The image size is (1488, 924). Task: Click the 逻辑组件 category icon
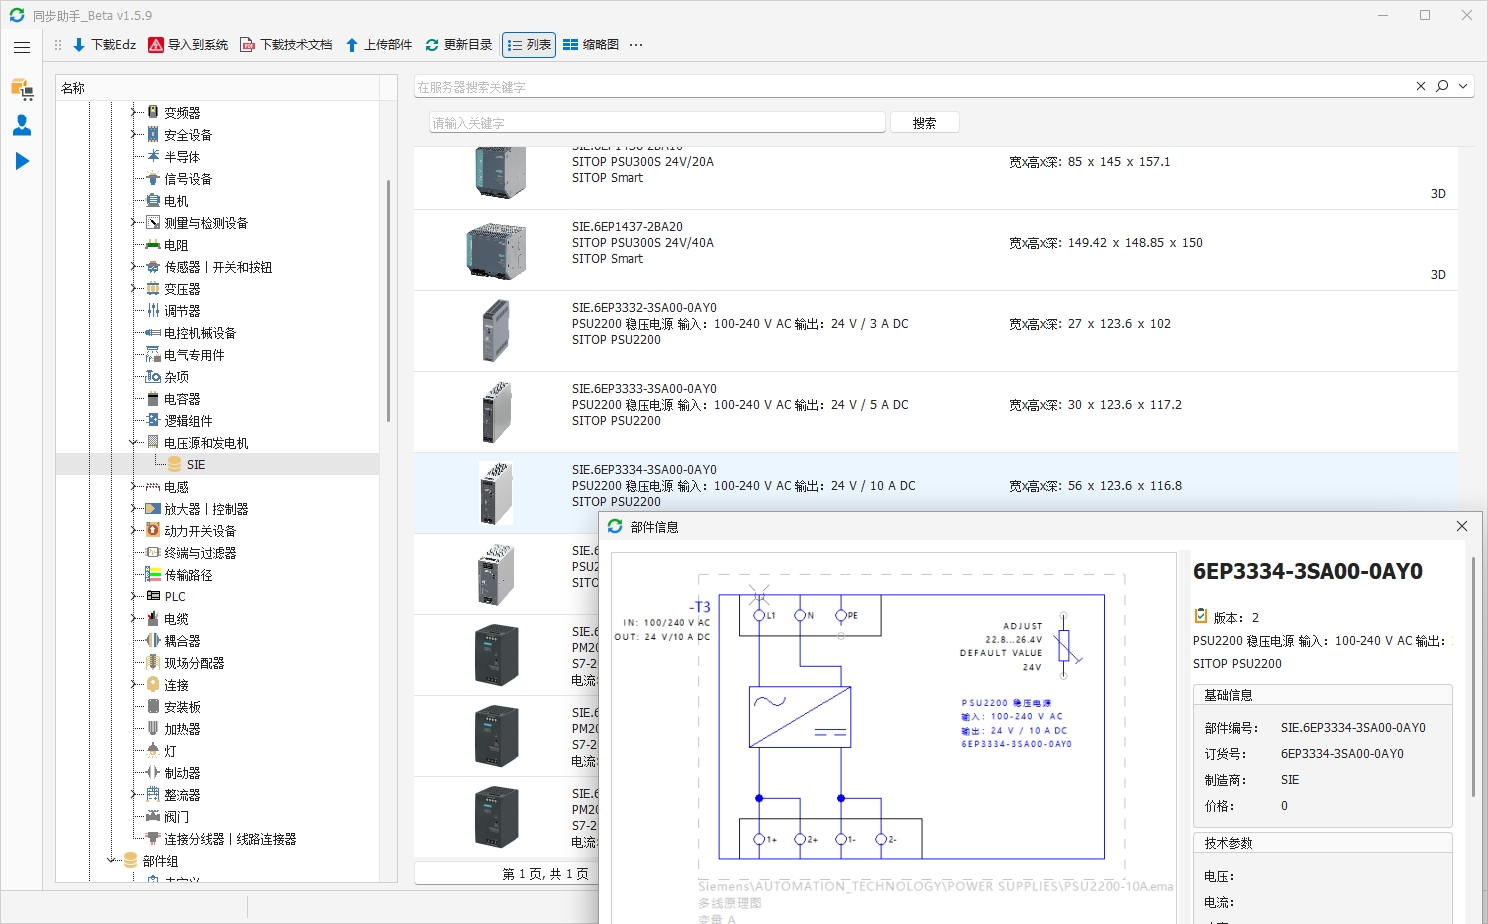click(153, 421)
